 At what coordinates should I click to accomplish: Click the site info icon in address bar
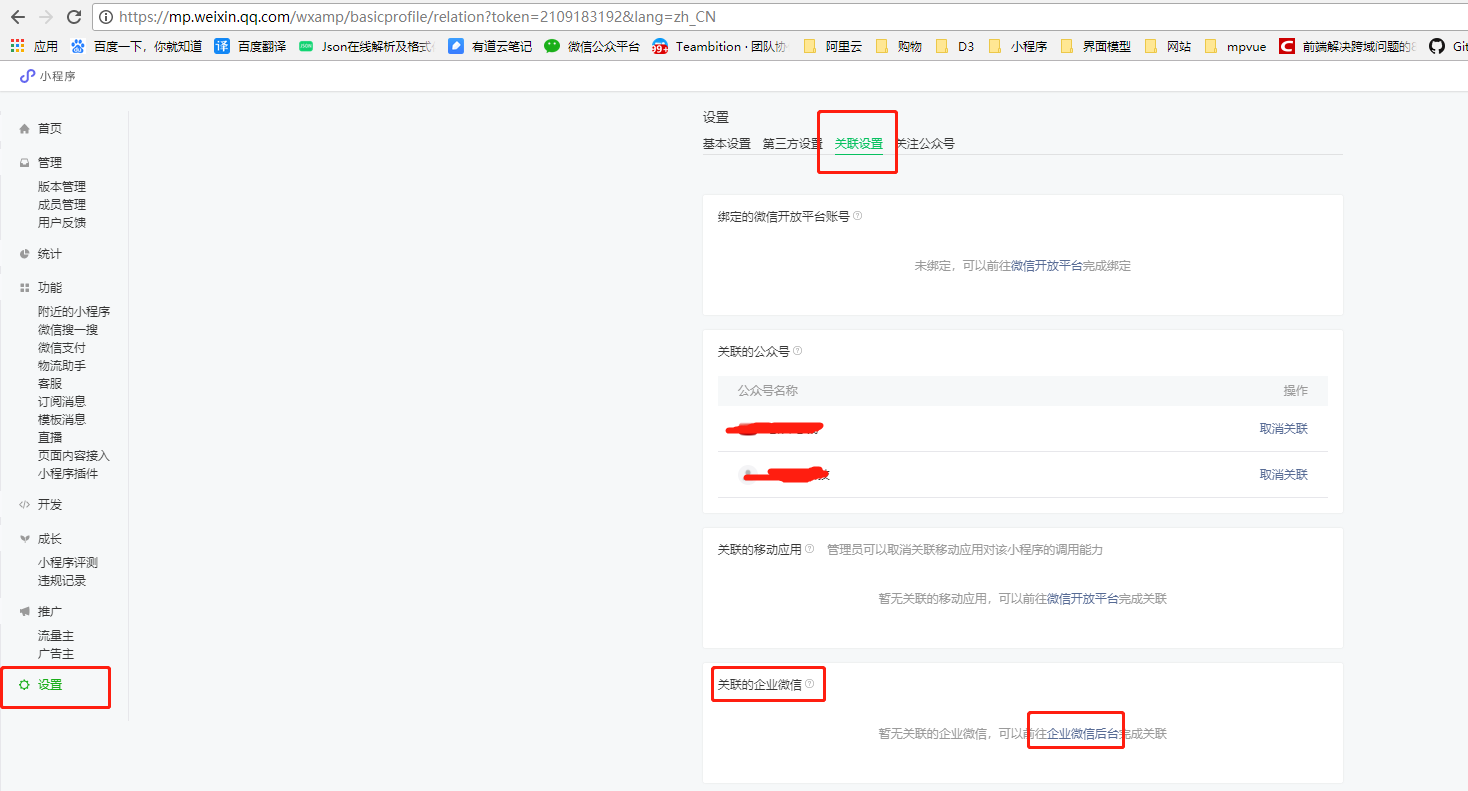(x=106, y=17)
